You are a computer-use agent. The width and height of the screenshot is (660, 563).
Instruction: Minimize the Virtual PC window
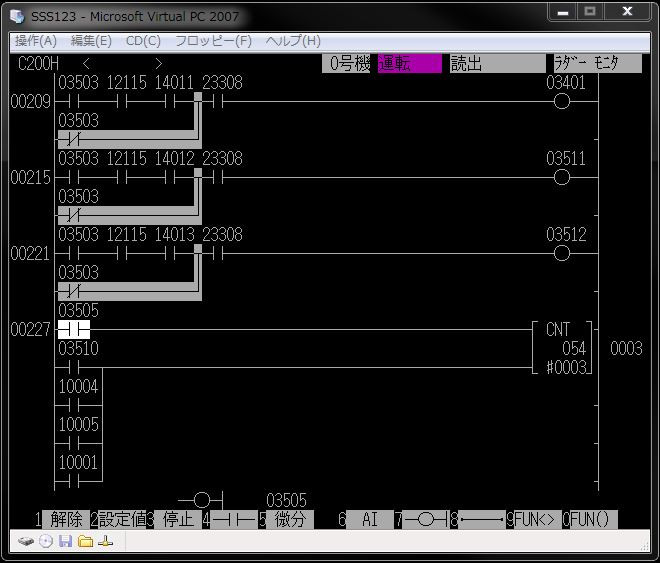(563, 12)
